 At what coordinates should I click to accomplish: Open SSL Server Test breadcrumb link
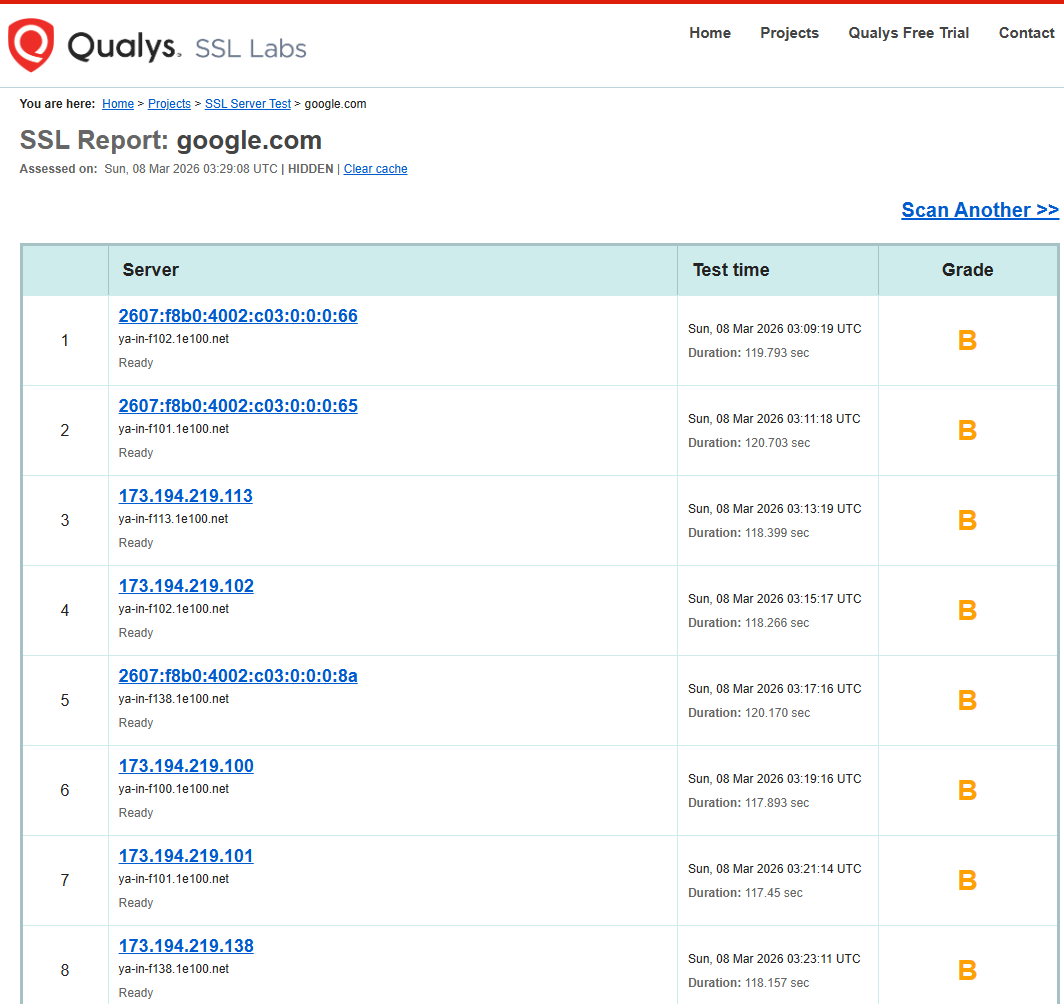point(248,104)
